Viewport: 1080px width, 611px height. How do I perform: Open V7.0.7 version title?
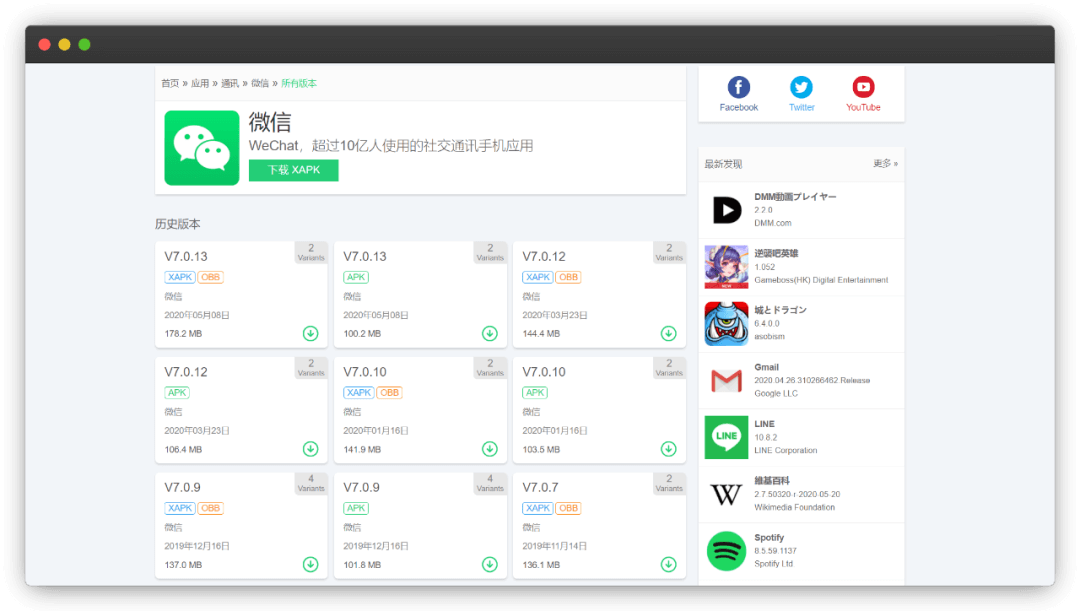540,487
